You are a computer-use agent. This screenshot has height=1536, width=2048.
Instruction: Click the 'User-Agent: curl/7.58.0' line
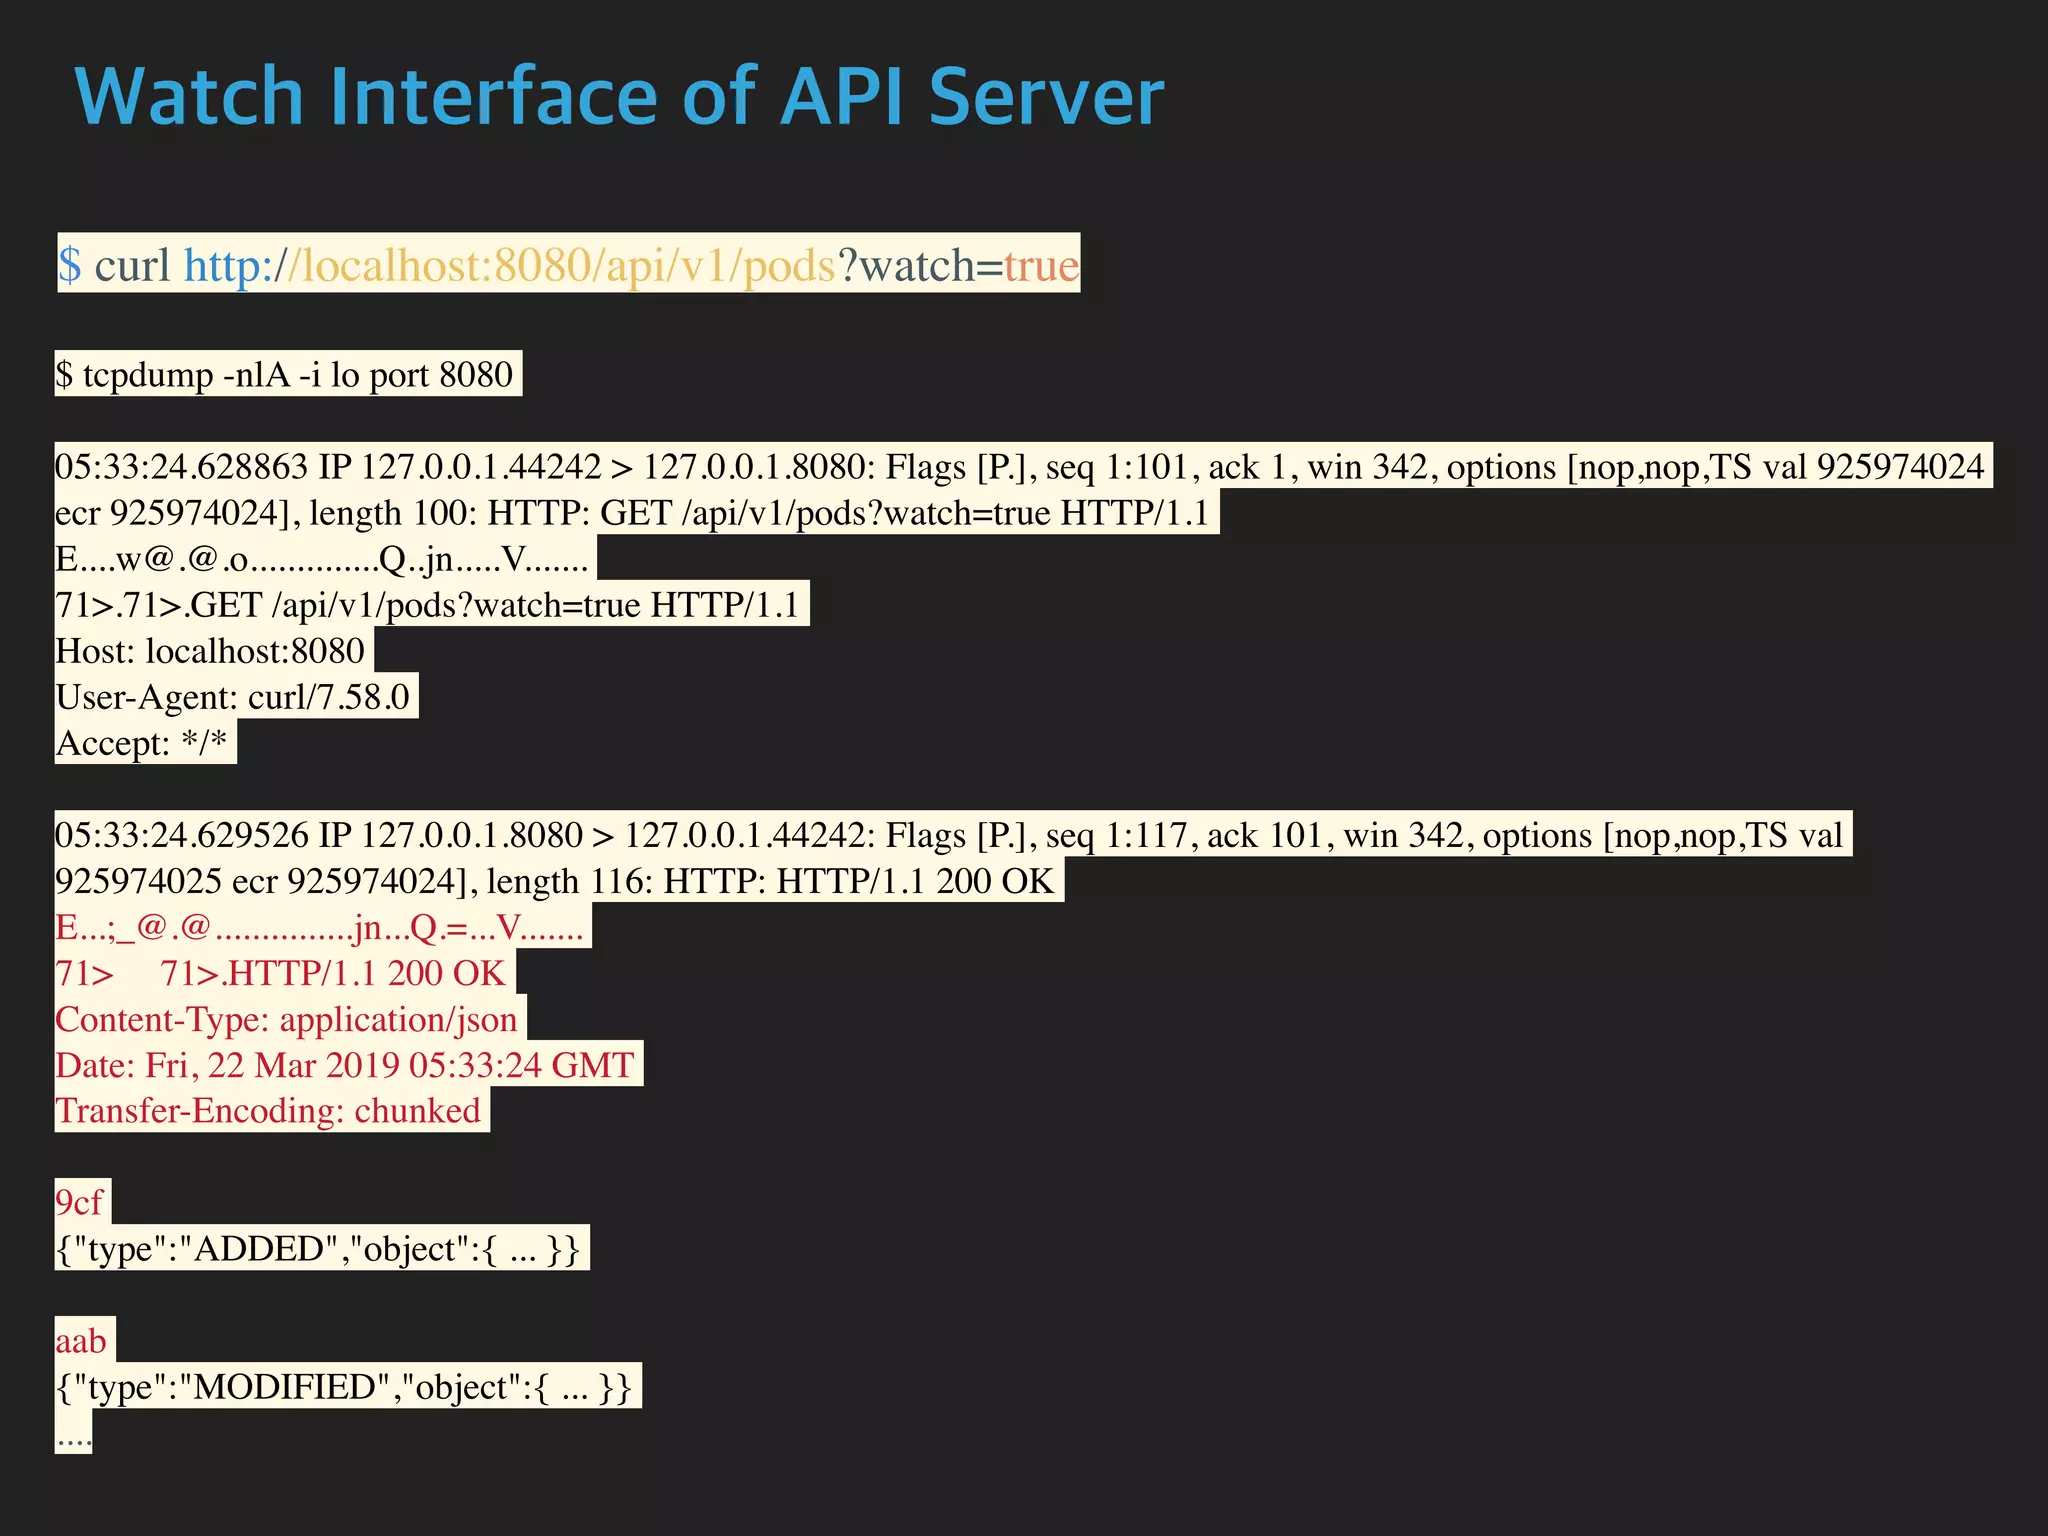[233, 697]
